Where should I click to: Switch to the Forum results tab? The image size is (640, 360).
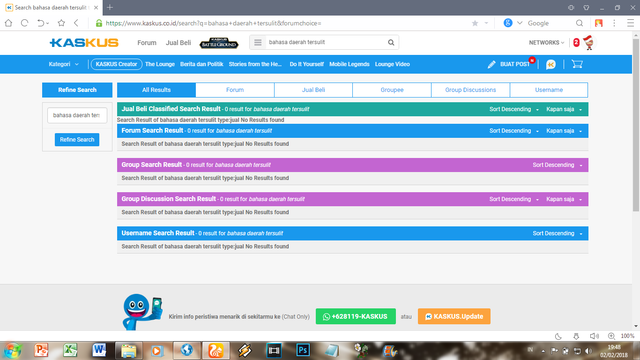point(235,90)
